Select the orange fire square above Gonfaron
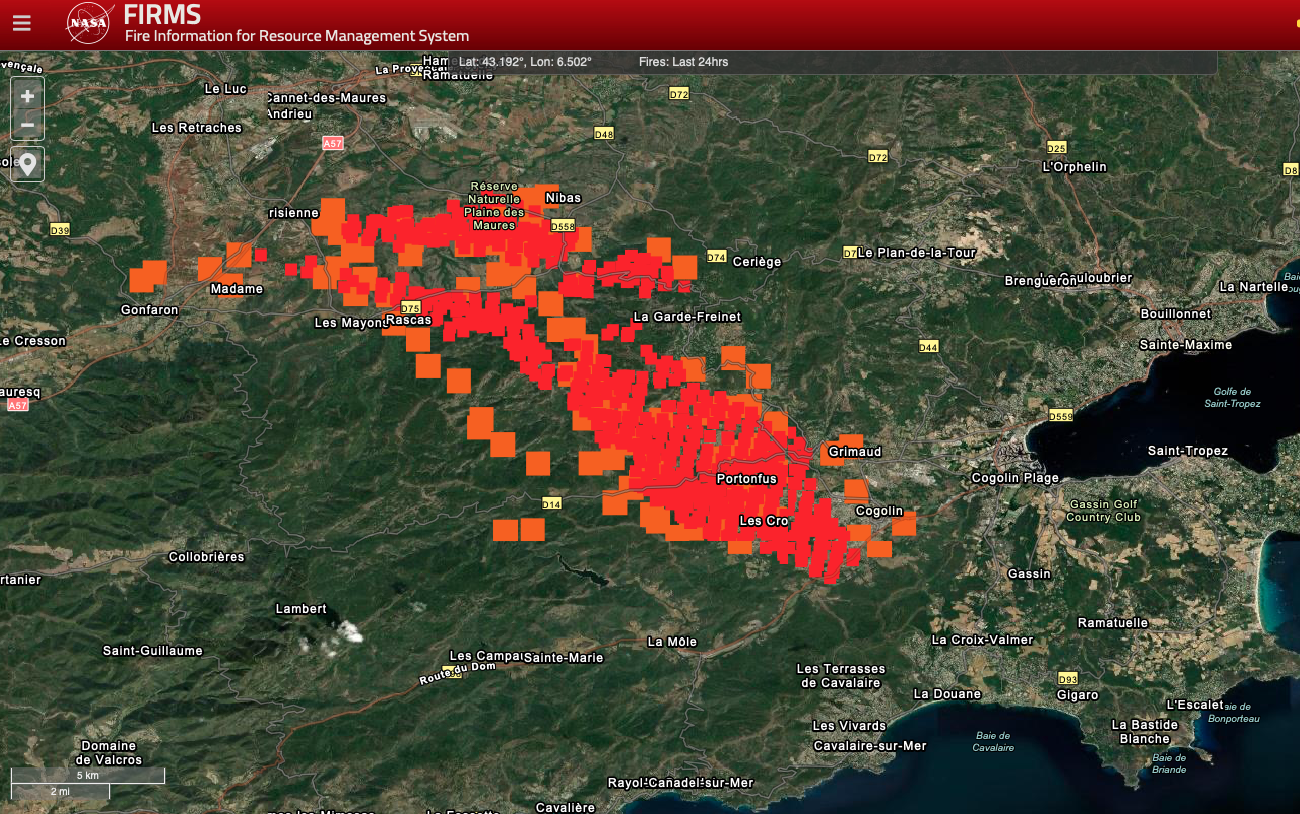Image resolution: width=1300 pixels, height=814 pixels. 150,275
